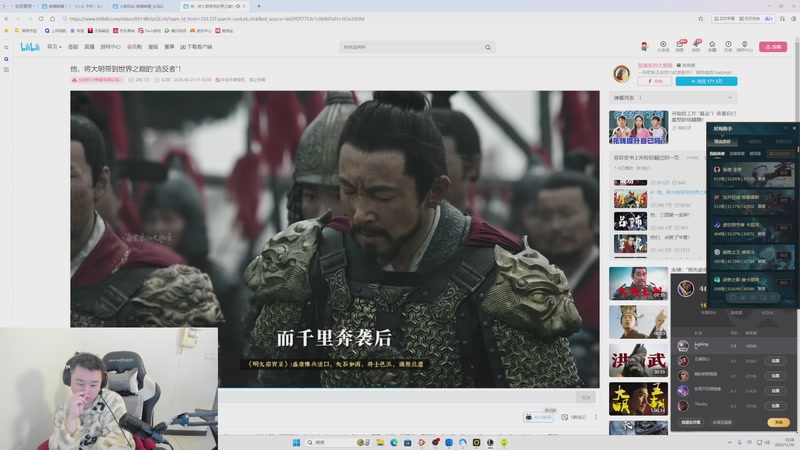
Task: Click the pink ranking tag under video title
Action: 97,80
